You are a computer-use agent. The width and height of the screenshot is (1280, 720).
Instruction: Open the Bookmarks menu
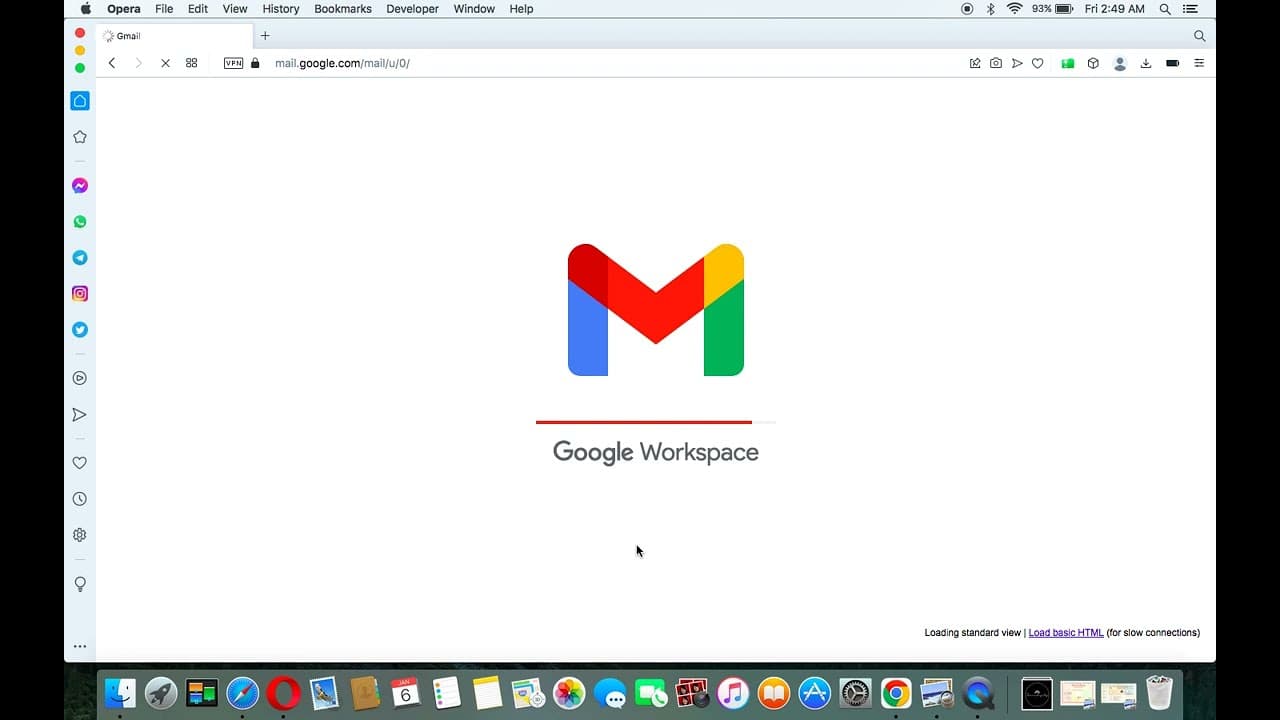point(343,9)
